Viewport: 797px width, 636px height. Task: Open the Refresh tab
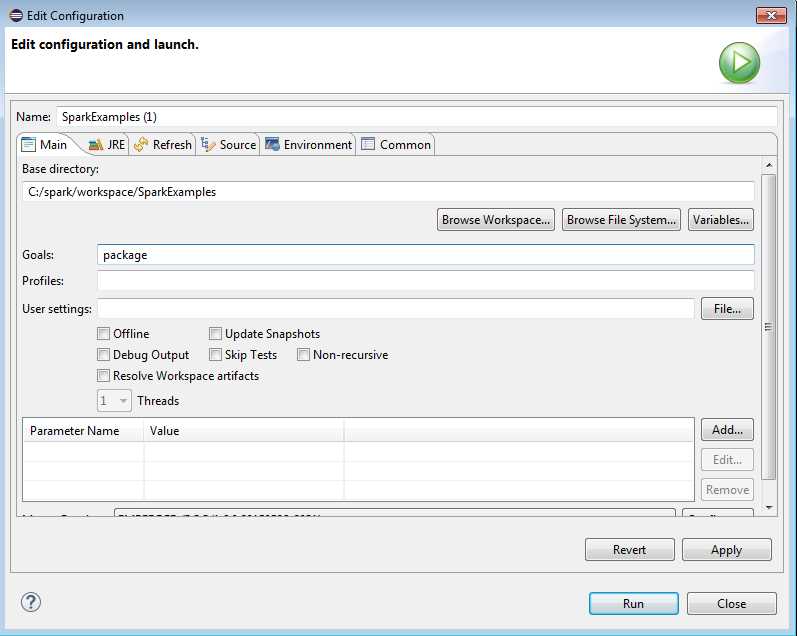point(163,145)
